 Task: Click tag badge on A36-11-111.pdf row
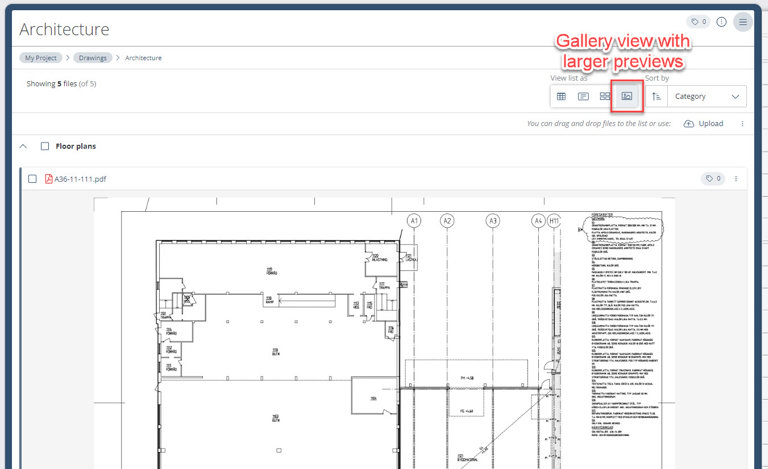[x=713, y=179]
